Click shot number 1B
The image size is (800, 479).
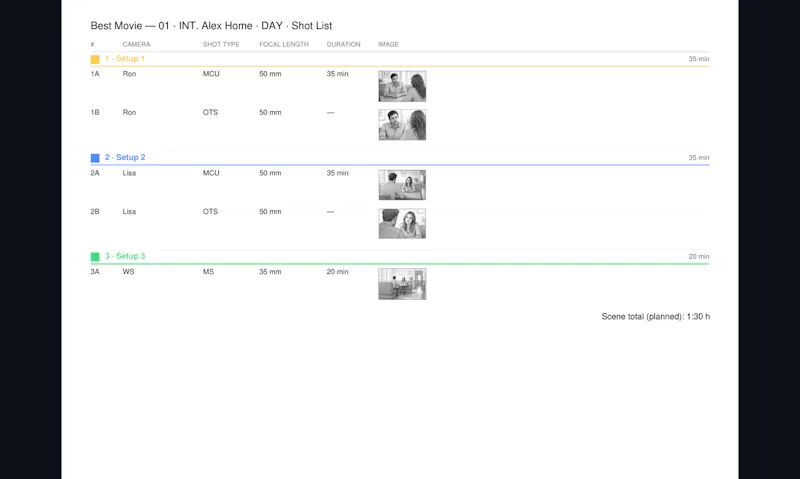[95, 112]
